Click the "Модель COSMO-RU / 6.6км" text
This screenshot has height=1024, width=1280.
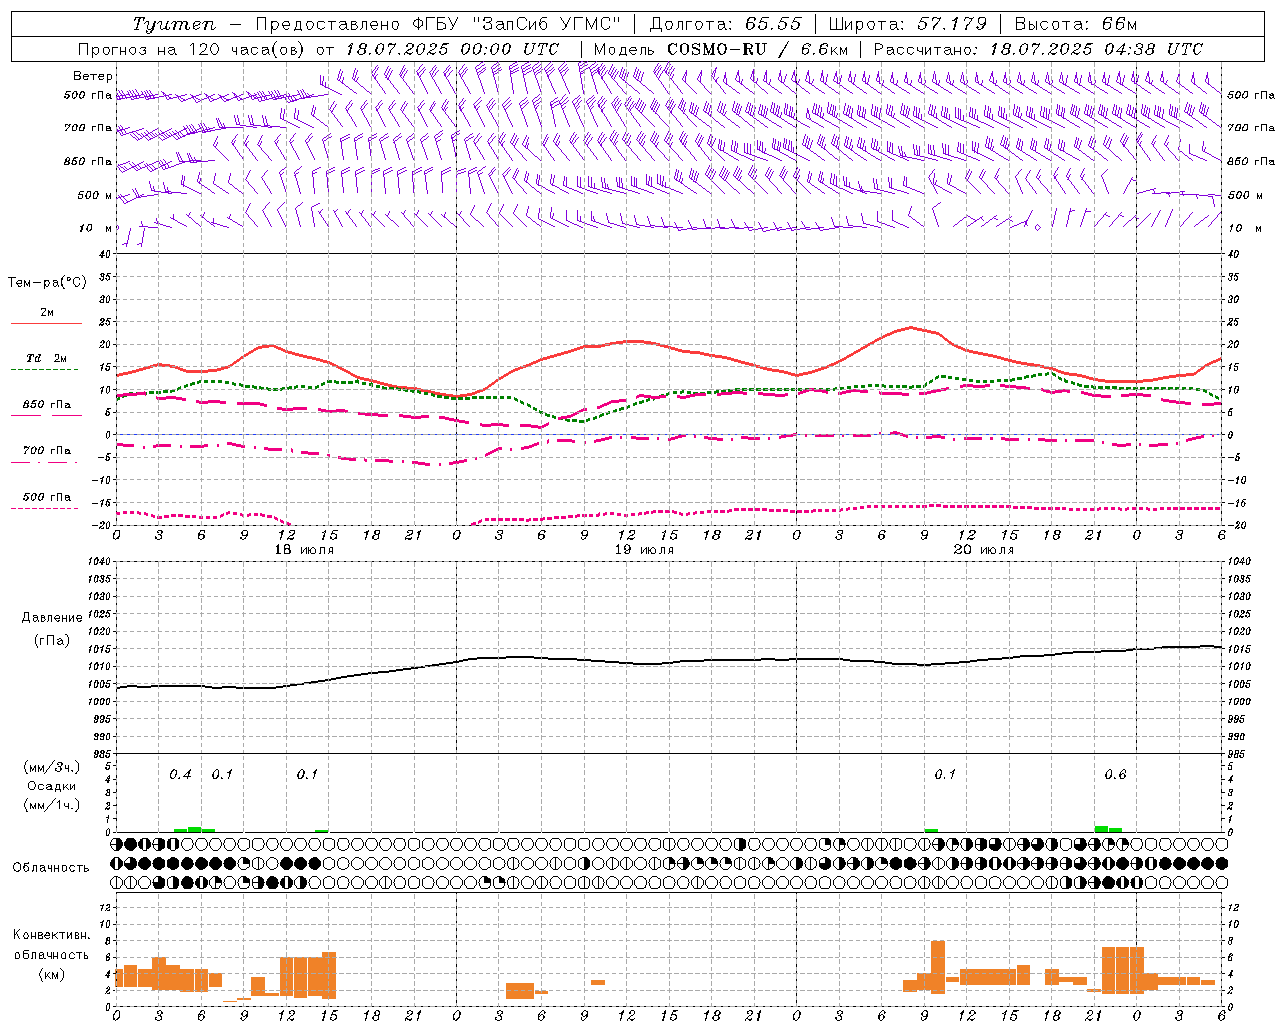(x=720, y=49)
